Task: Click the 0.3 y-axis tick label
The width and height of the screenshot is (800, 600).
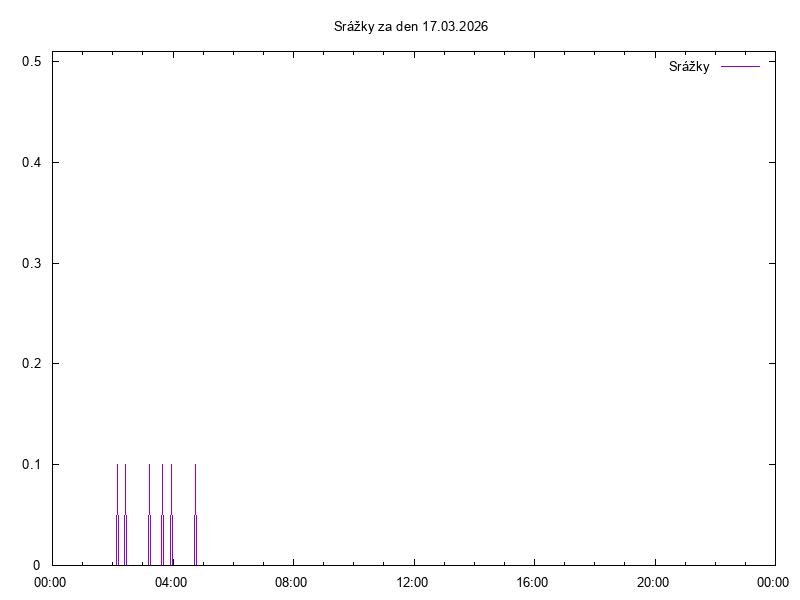Action: click(31, 264)
